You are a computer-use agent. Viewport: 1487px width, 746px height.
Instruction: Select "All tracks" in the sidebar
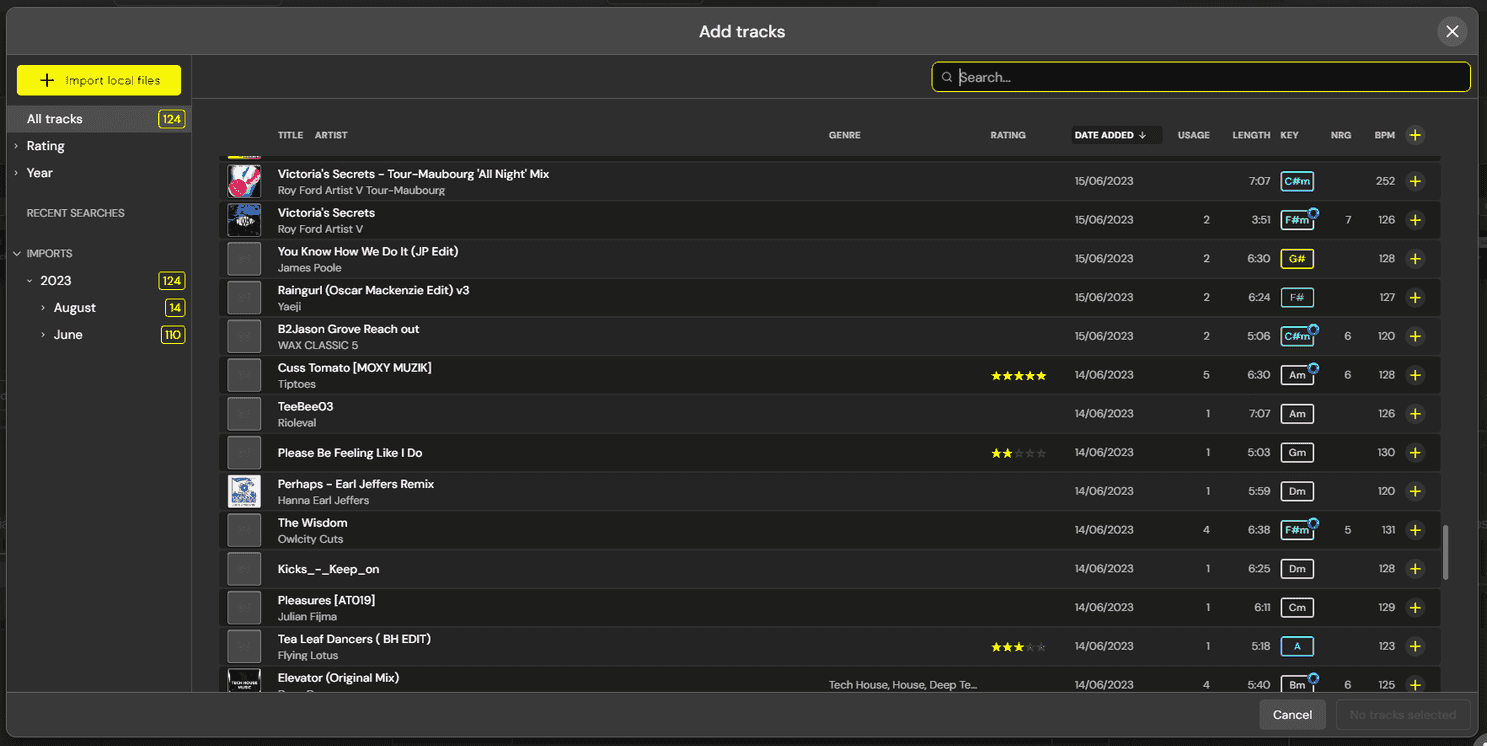54,118
